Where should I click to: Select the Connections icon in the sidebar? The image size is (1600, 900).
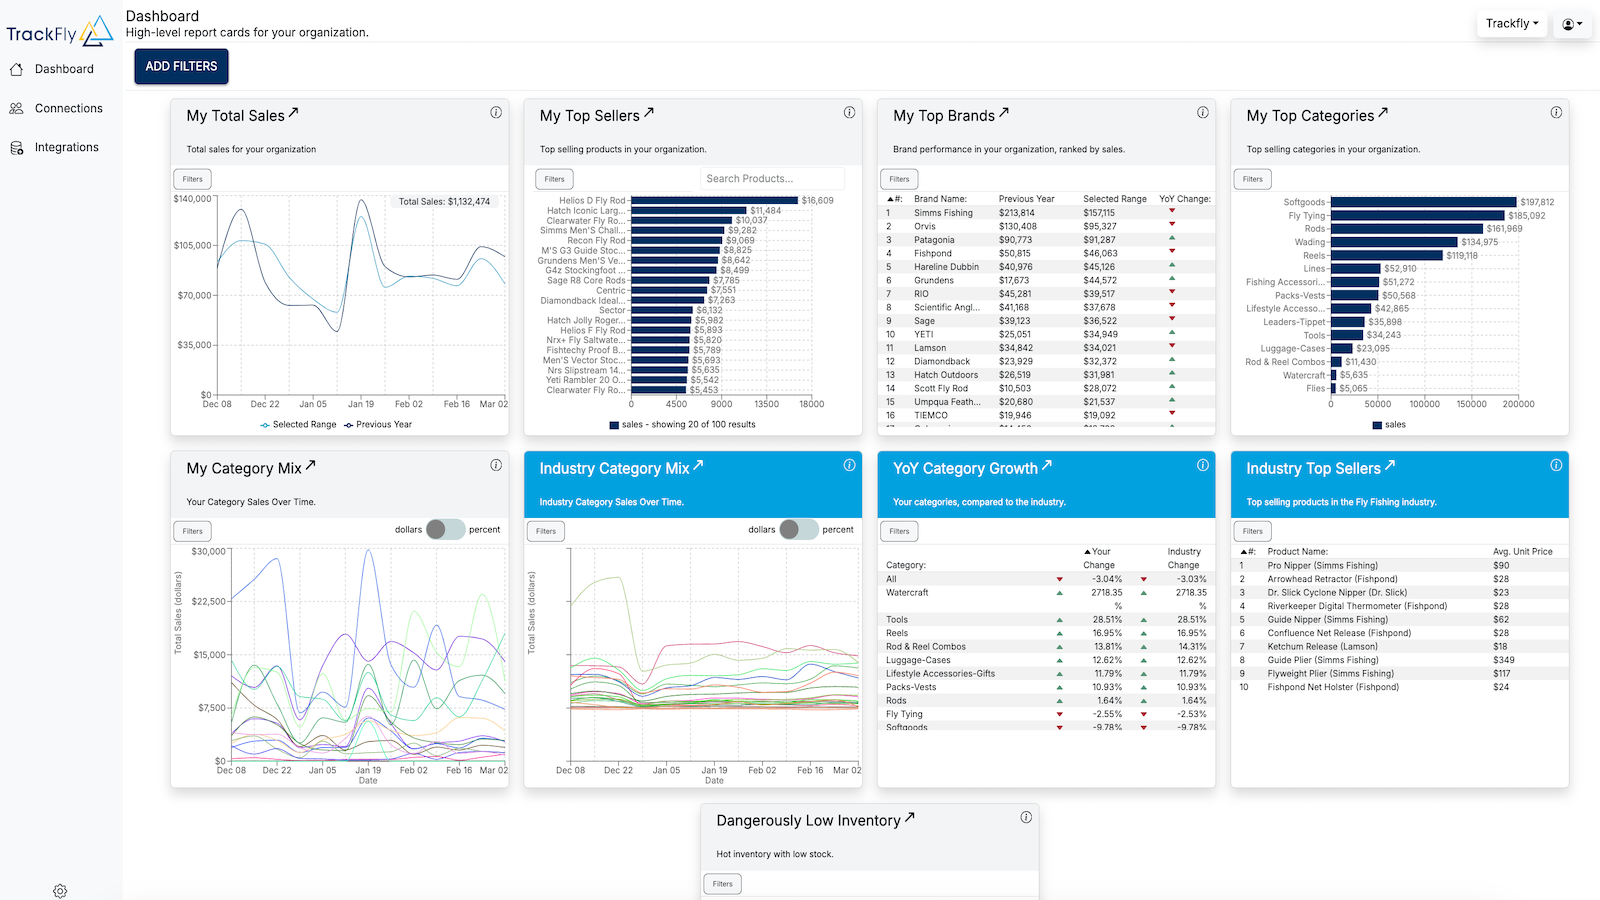coord(16,108)
